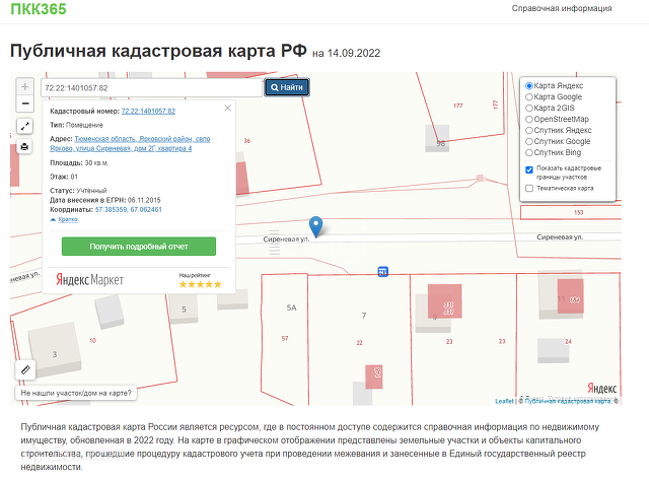
Task: Click the 'Площадь: 30 кв.м.' text
Action: point(79,163)
